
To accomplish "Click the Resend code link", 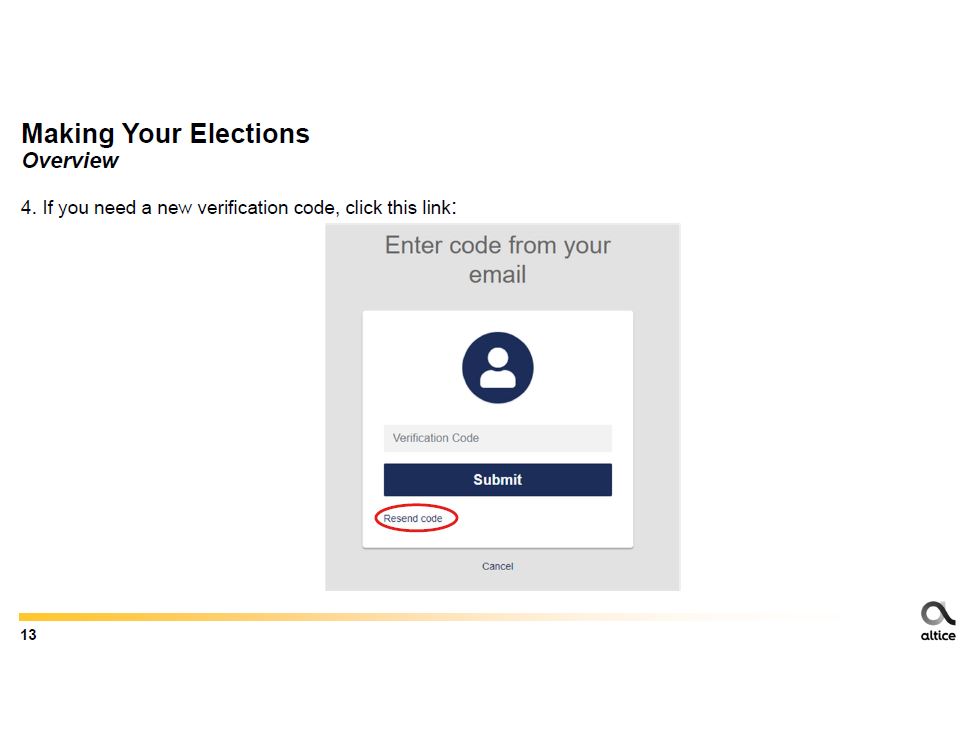I will (x=413, y=519).
